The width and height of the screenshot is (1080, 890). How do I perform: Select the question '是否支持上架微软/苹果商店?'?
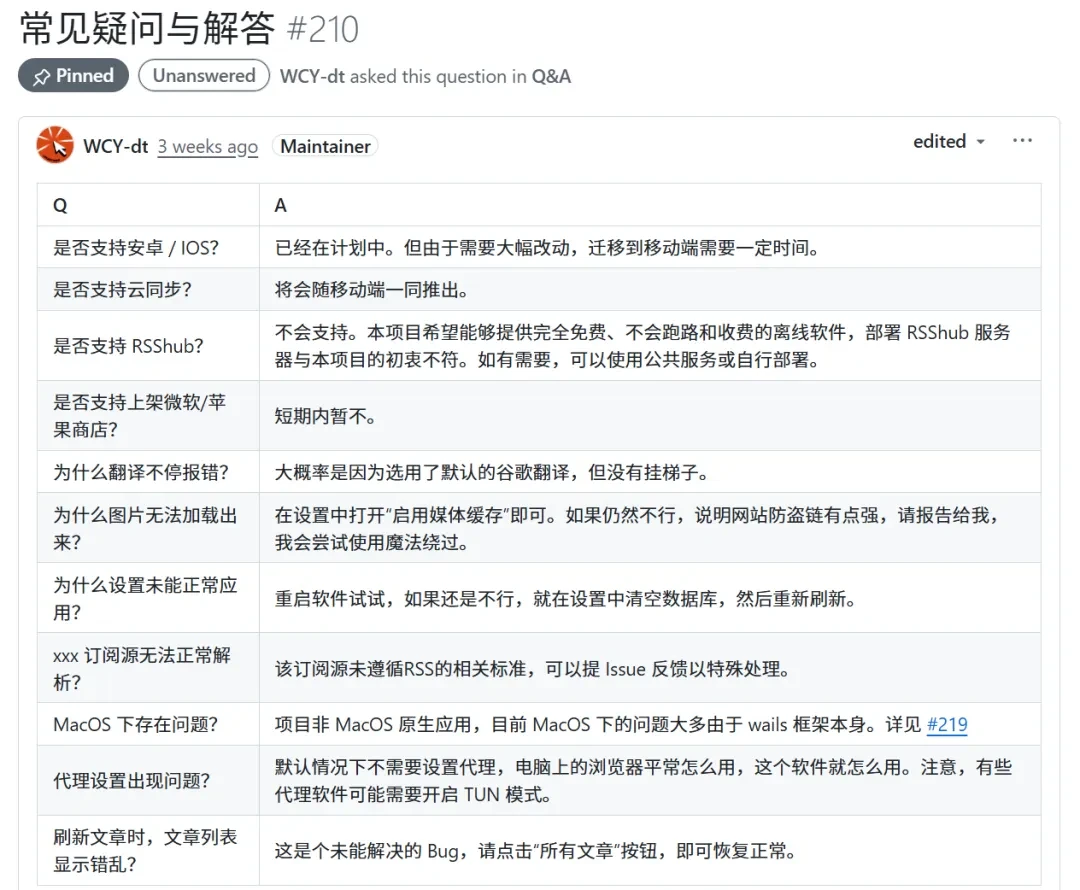(x=140, y=416)
